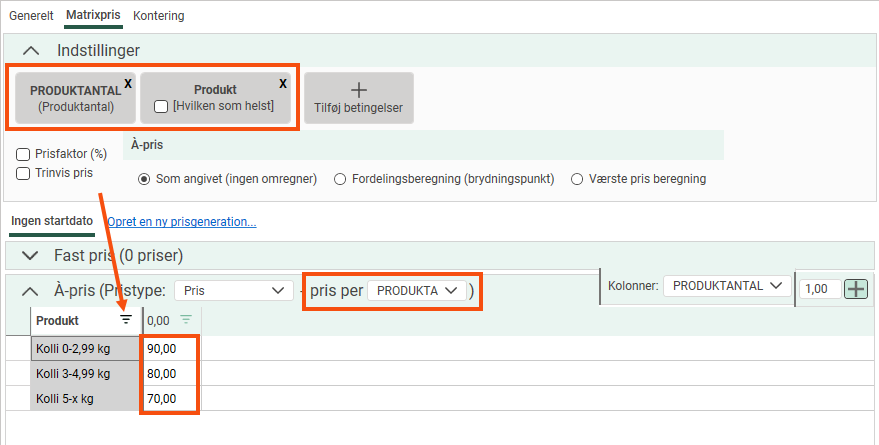
Task: Select Værste pris beregning radio option
Action: 577,179
